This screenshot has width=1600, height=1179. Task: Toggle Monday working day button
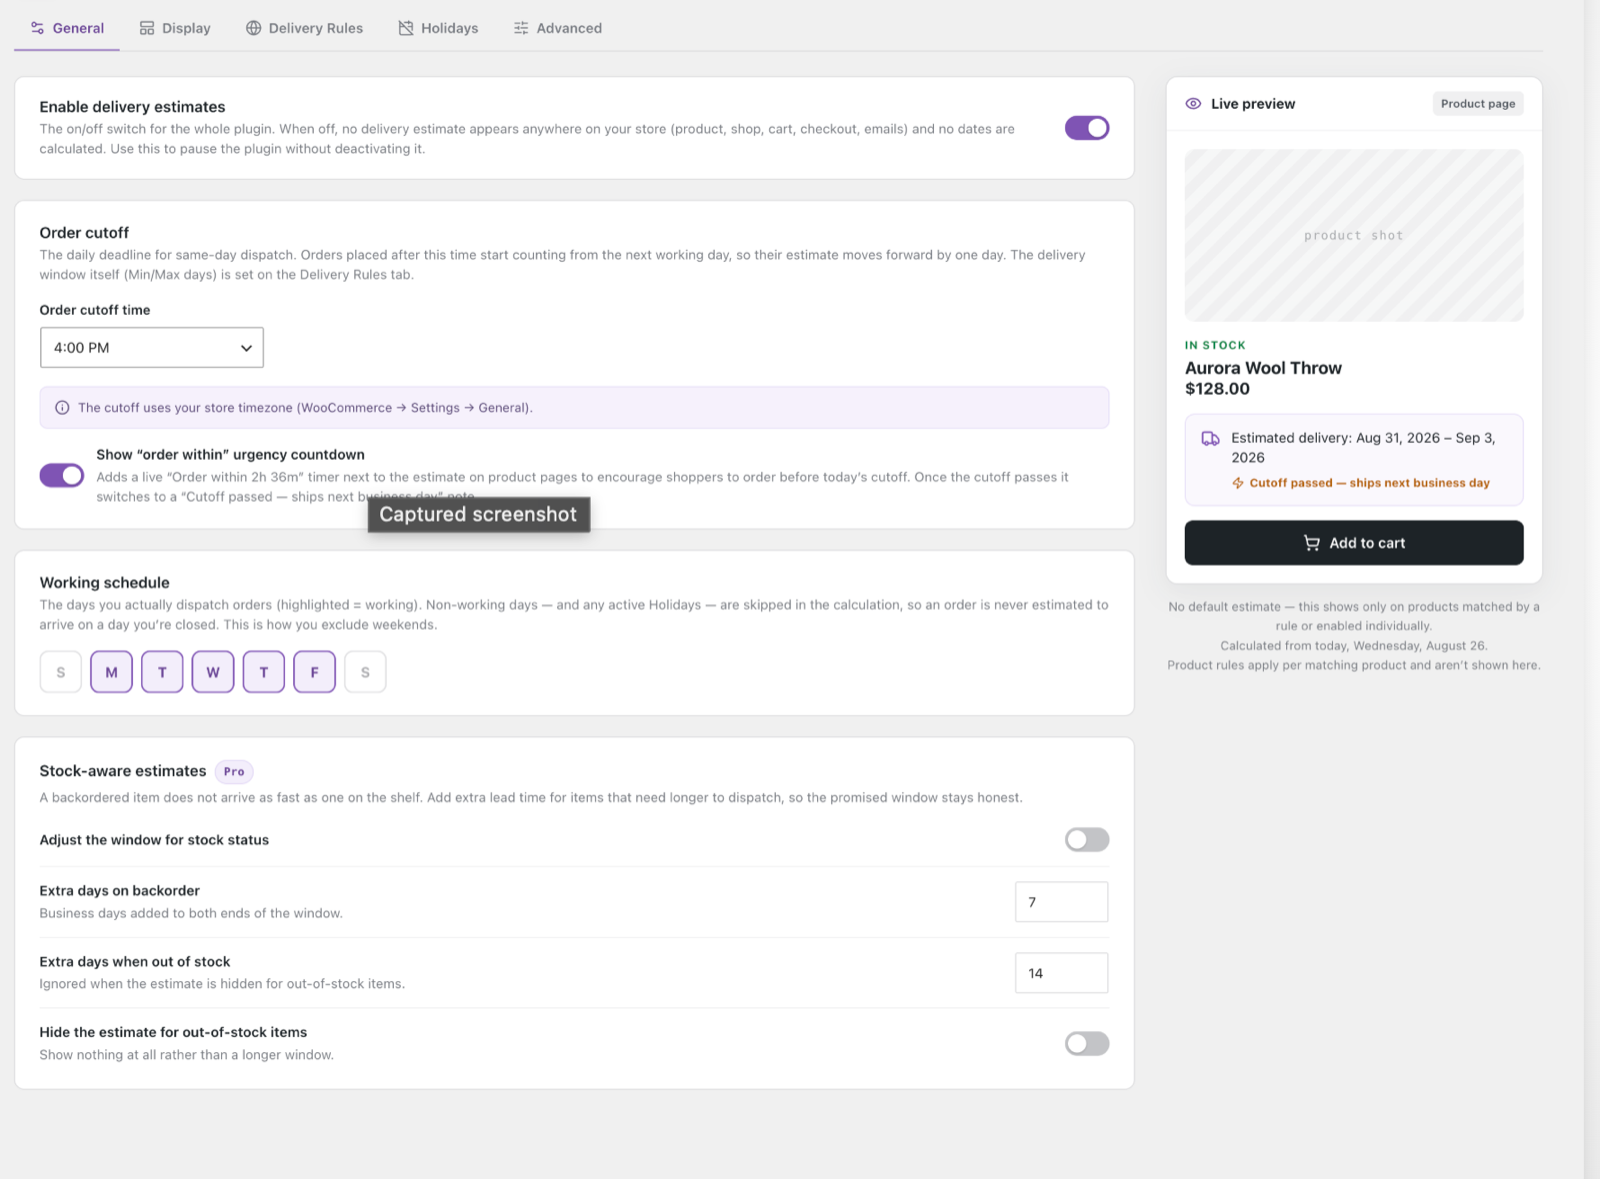click(111, 672)
